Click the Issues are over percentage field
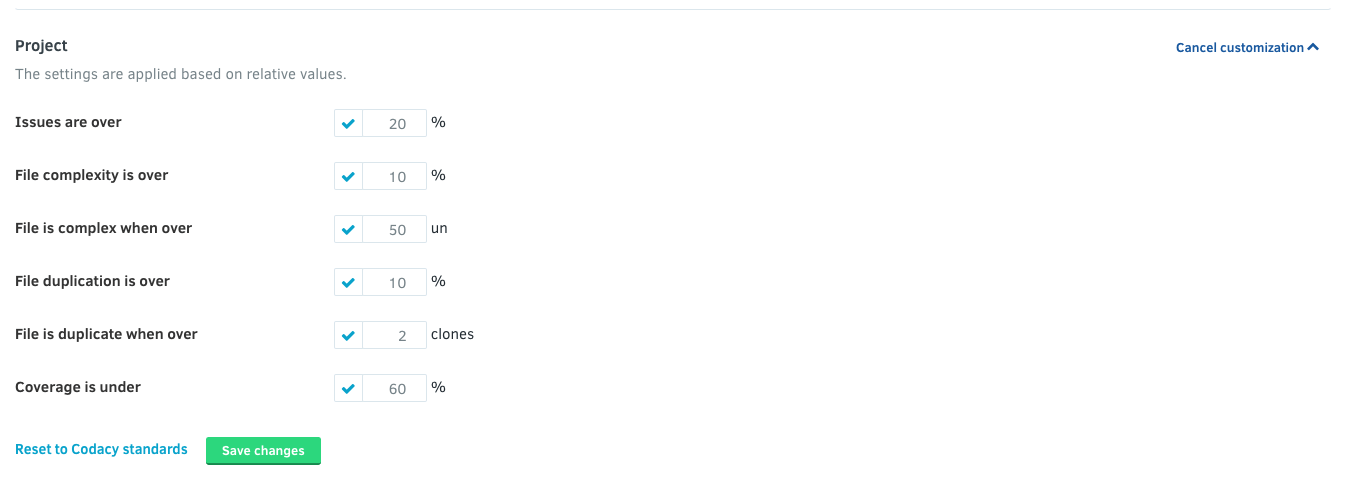1352x489 pixels. coord(394,124)
